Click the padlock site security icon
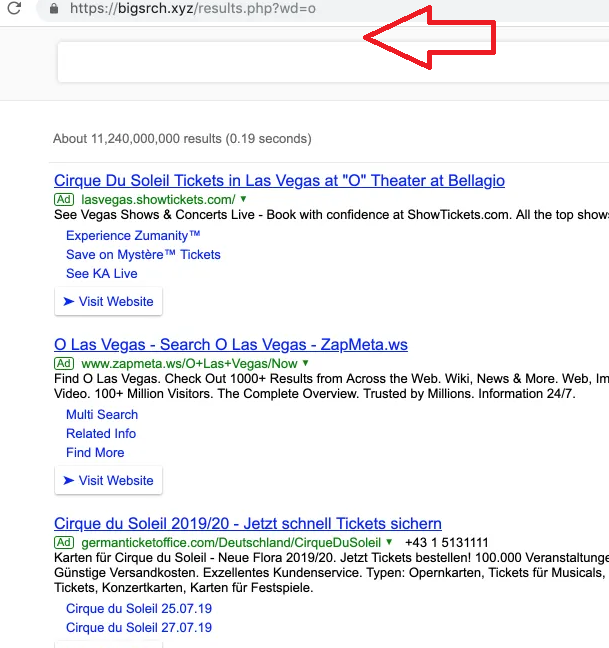609x648 pixels. [53, 8]
